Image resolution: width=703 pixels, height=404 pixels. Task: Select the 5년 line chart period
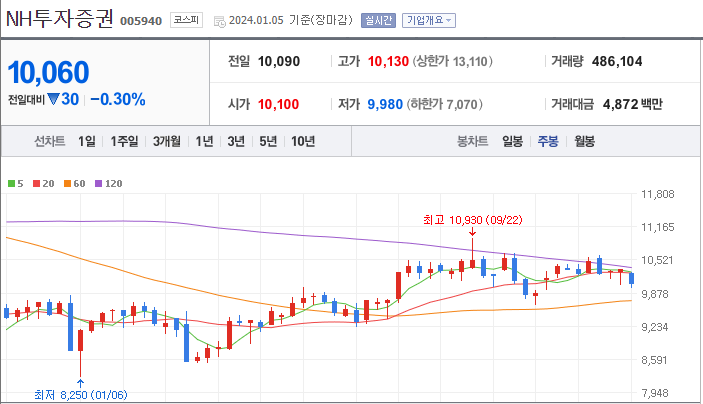pyautogui.click(x=268, y=141)
